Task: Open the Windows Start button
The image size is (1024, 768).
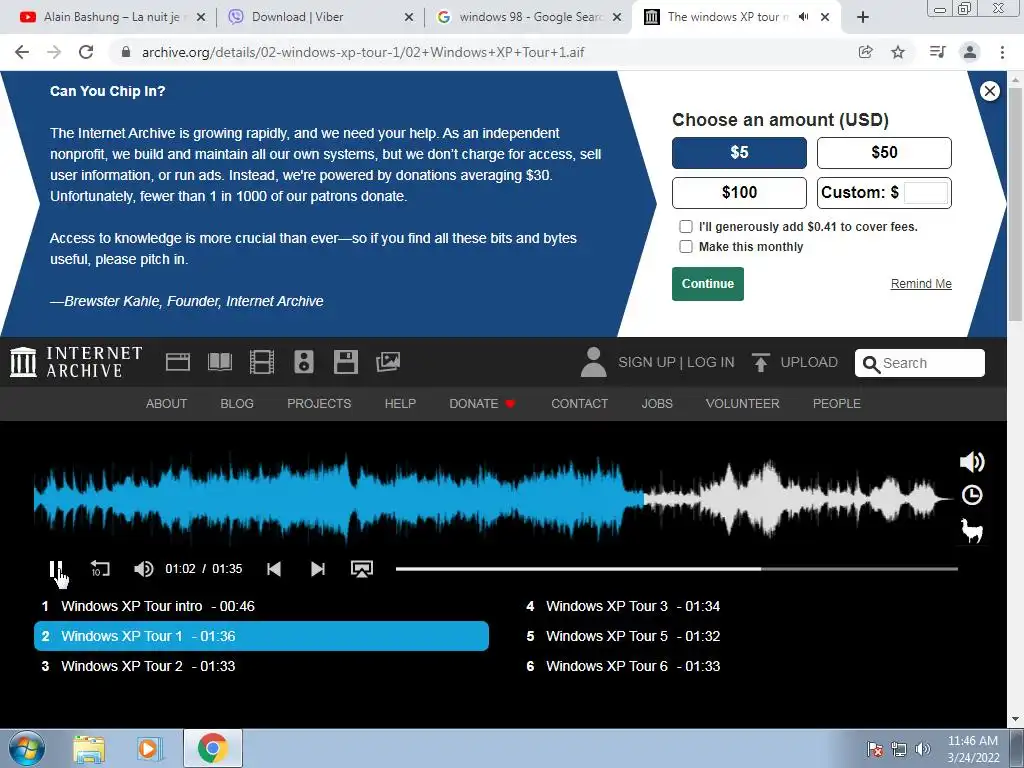Action: [27, 748]
